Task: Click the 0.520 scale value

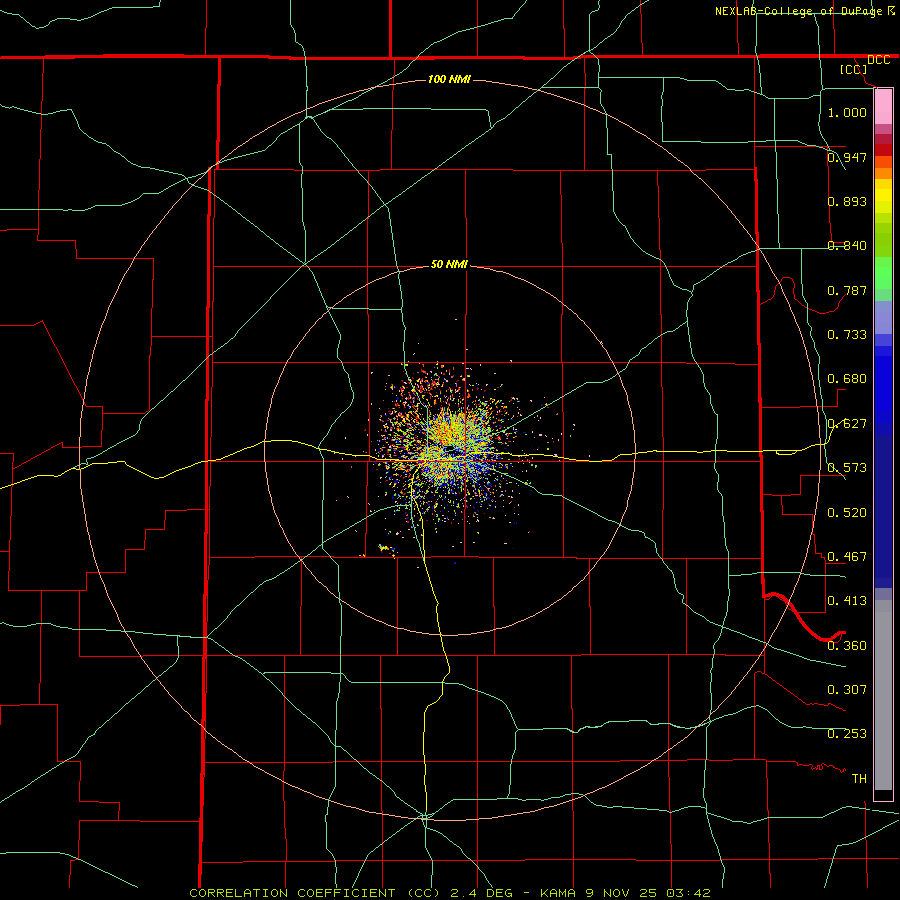Action: tap(847, 512)
